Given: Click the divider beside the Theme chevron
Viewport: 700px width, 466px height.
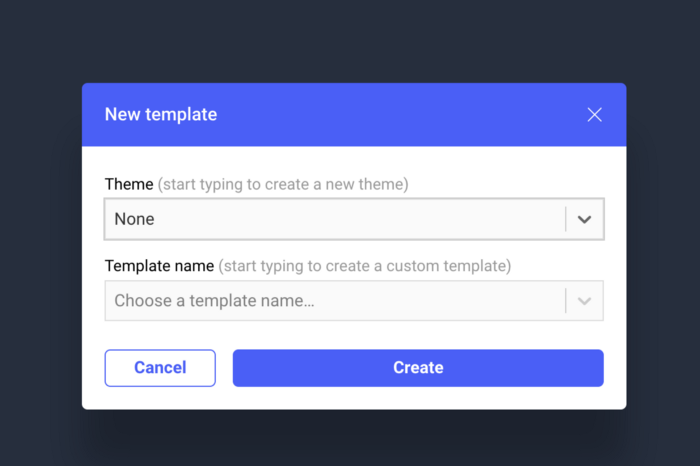Looking at the screenshot, I should pyautogui.click(x=566, y=219).
